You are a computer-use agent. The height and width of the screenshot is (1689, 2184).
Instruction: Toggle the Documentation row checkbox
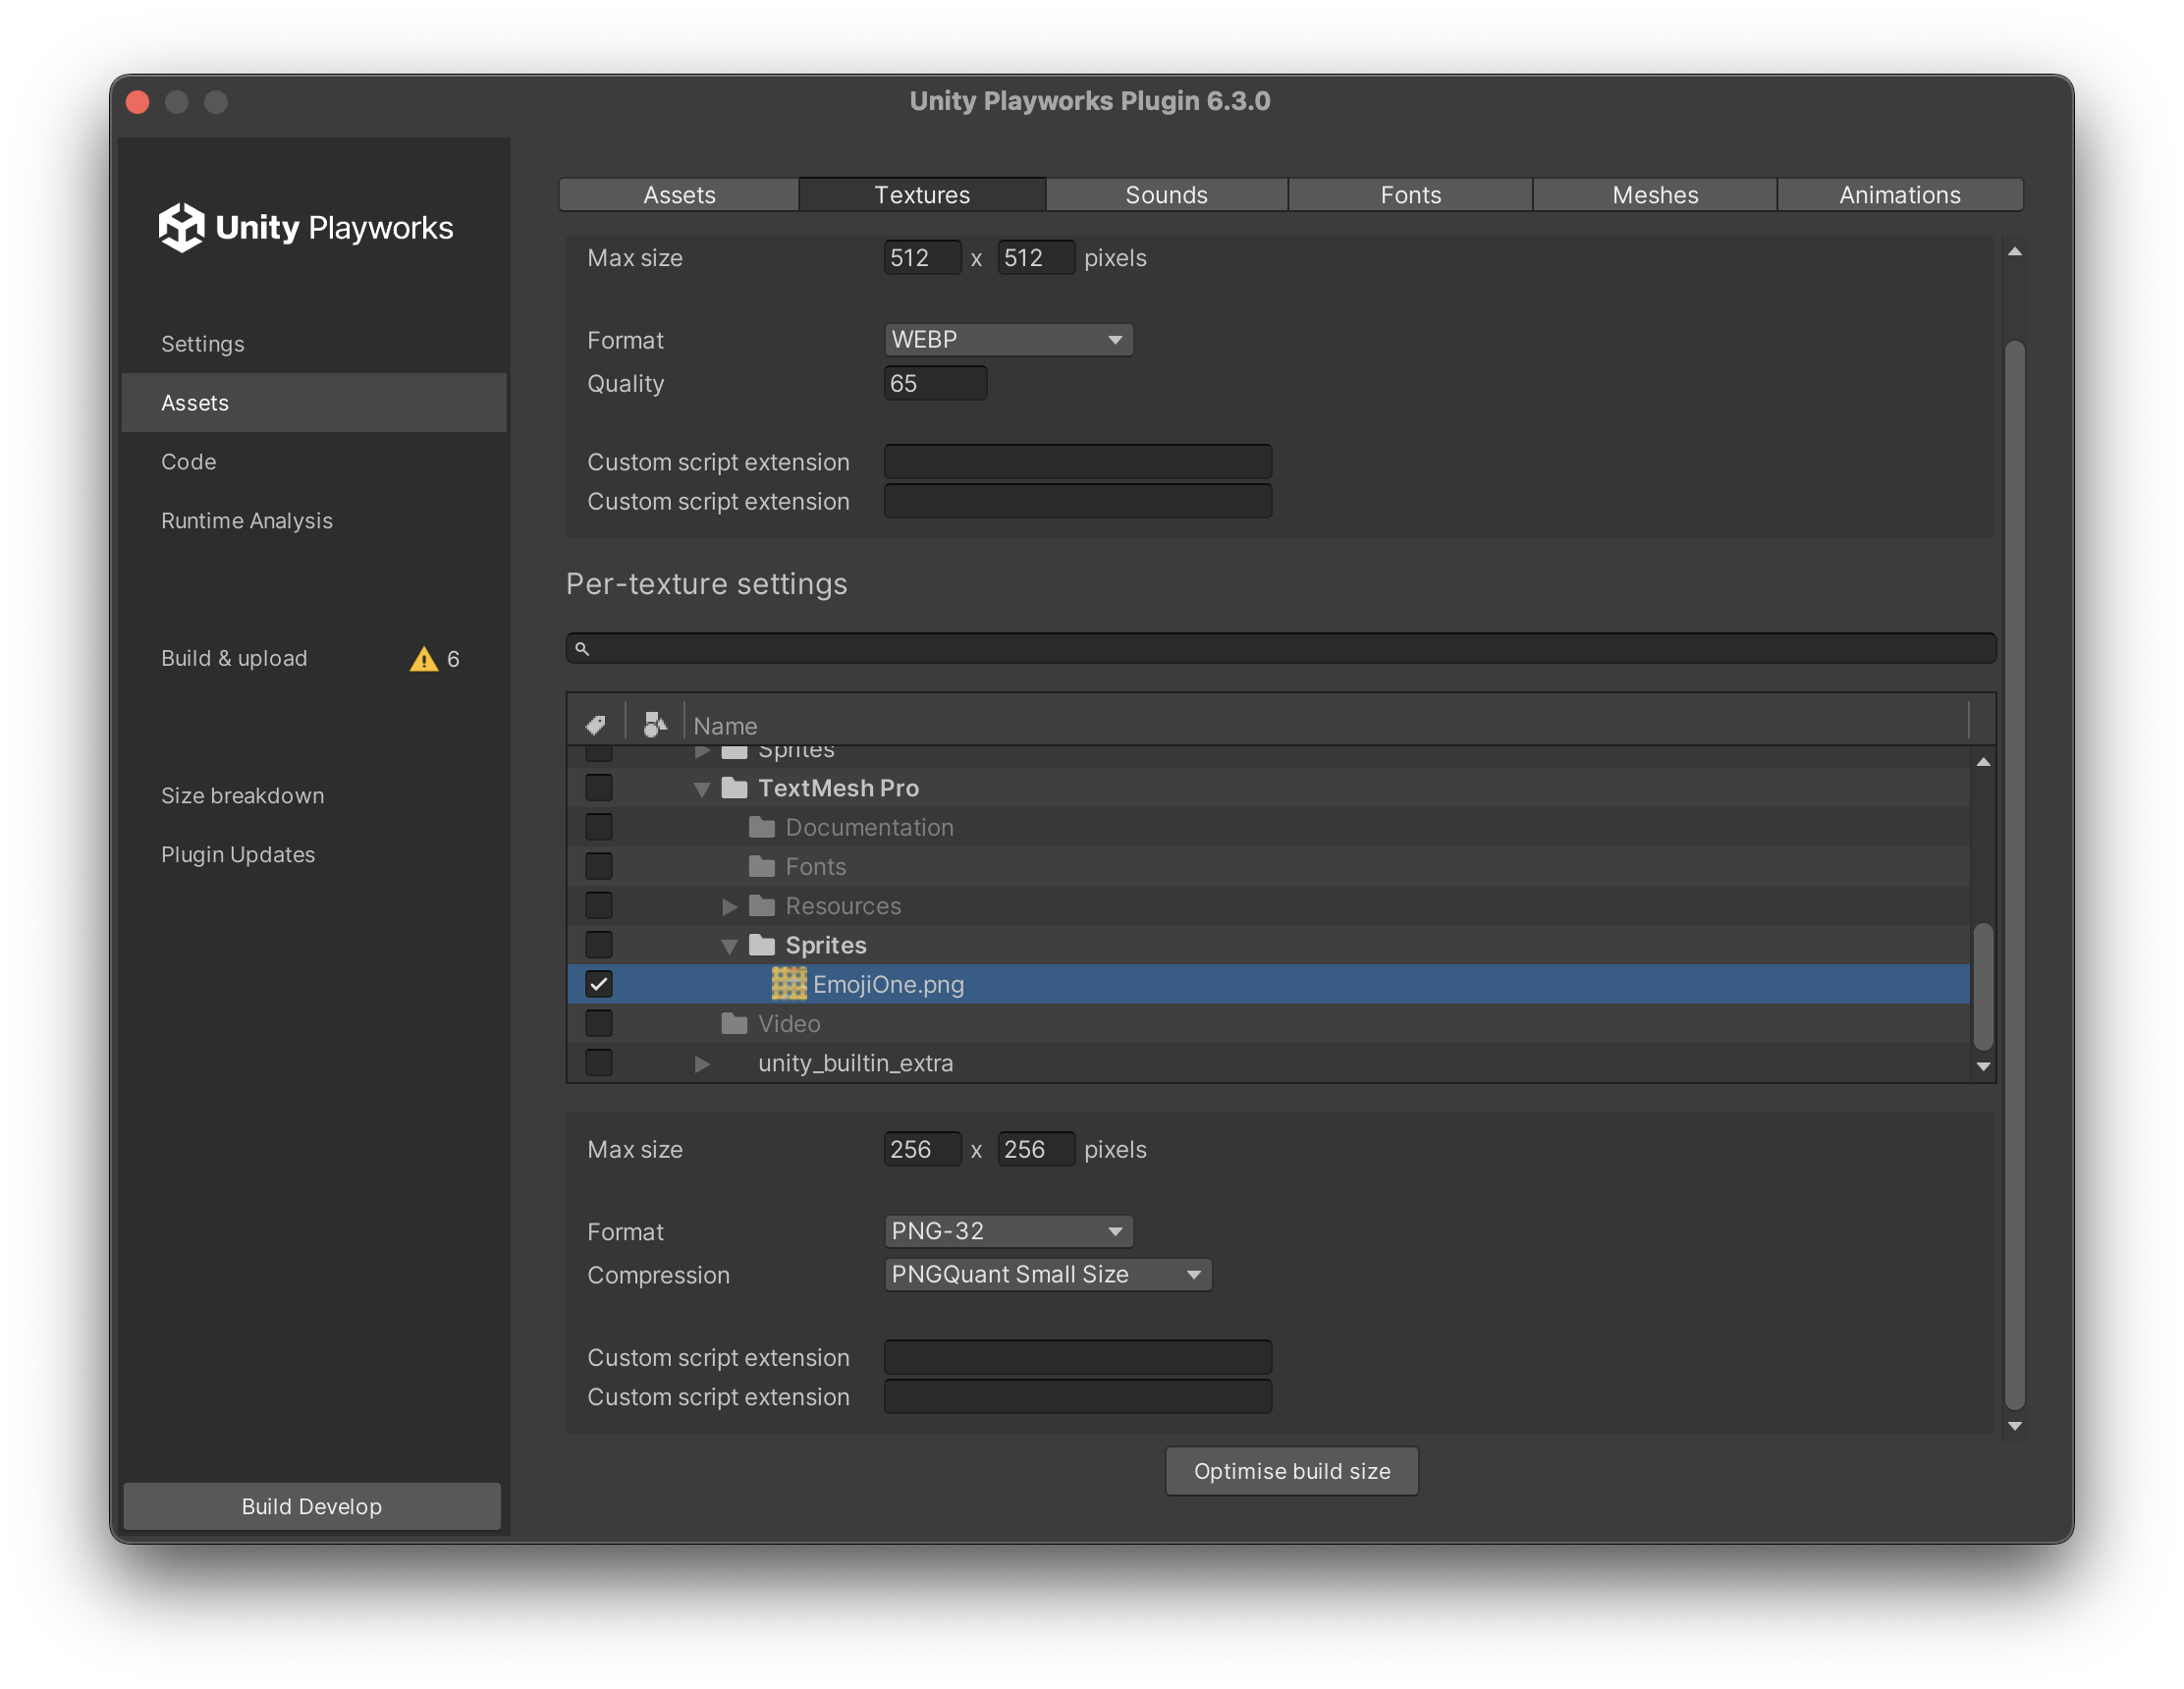click(x=599, y=827)
